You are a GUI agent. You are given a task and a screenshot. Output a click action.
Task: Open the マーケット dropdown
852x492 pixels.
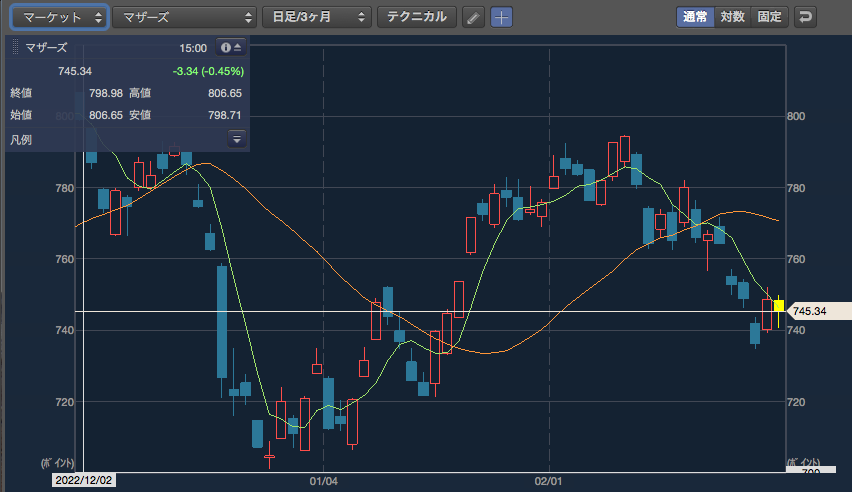[59, 17]
